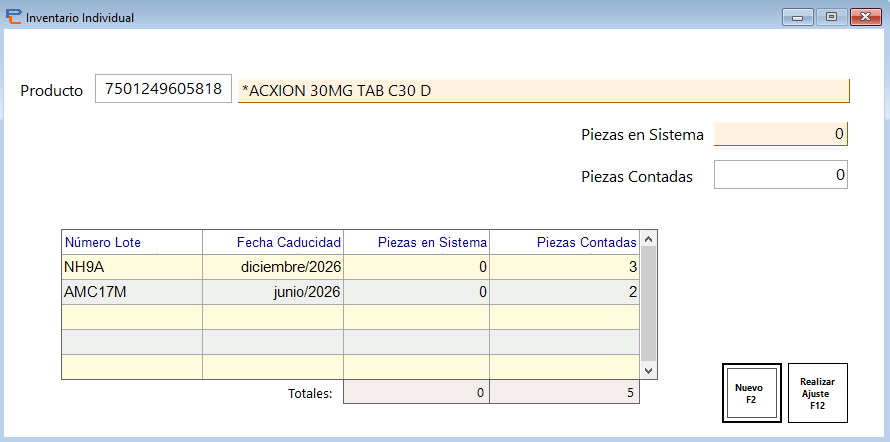Screen dimensions: 890x442
Task: Click the junio/2026 expiry cell
Action: click(x=273, y=292)
